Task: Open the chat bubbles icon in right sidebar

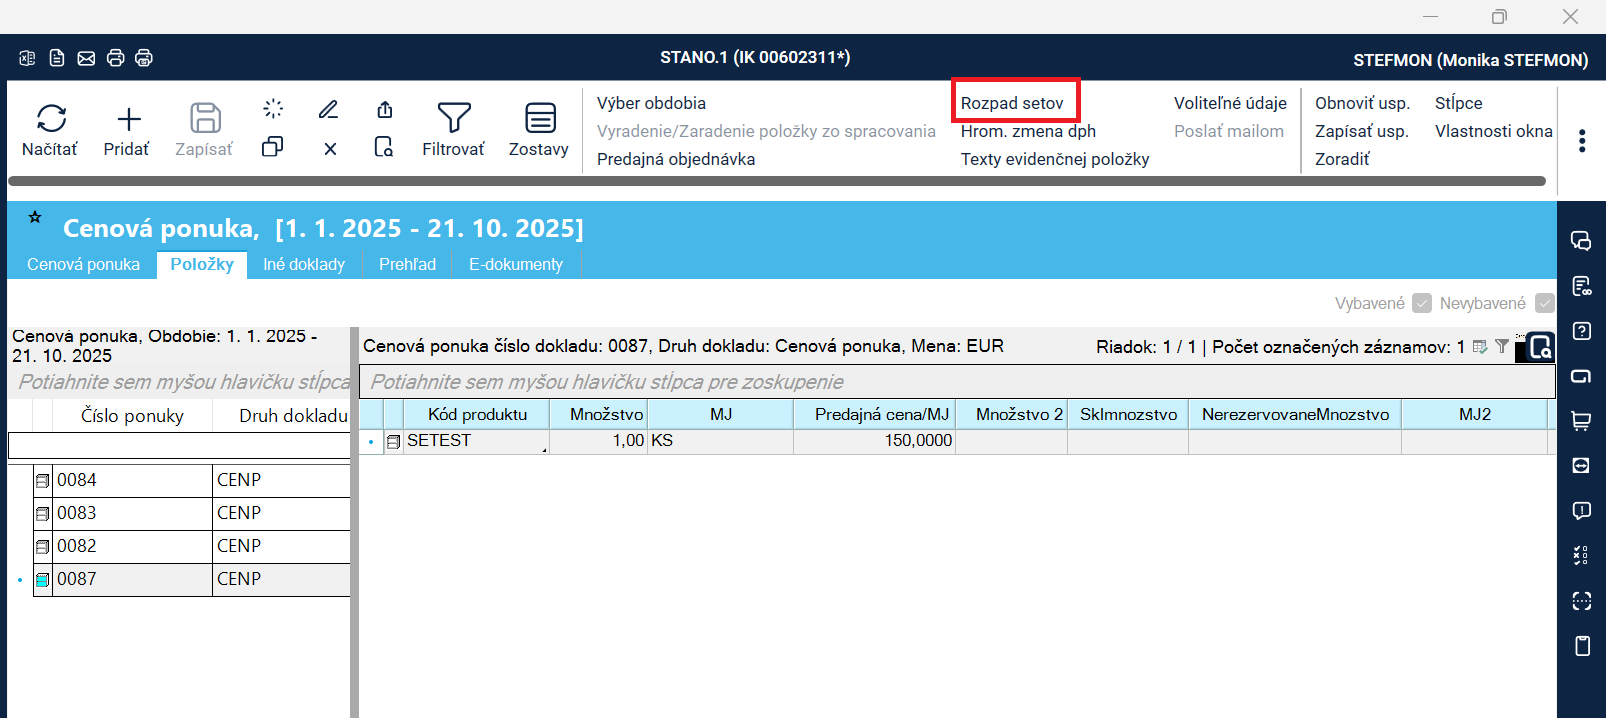Action: (x=1581, y=241)
